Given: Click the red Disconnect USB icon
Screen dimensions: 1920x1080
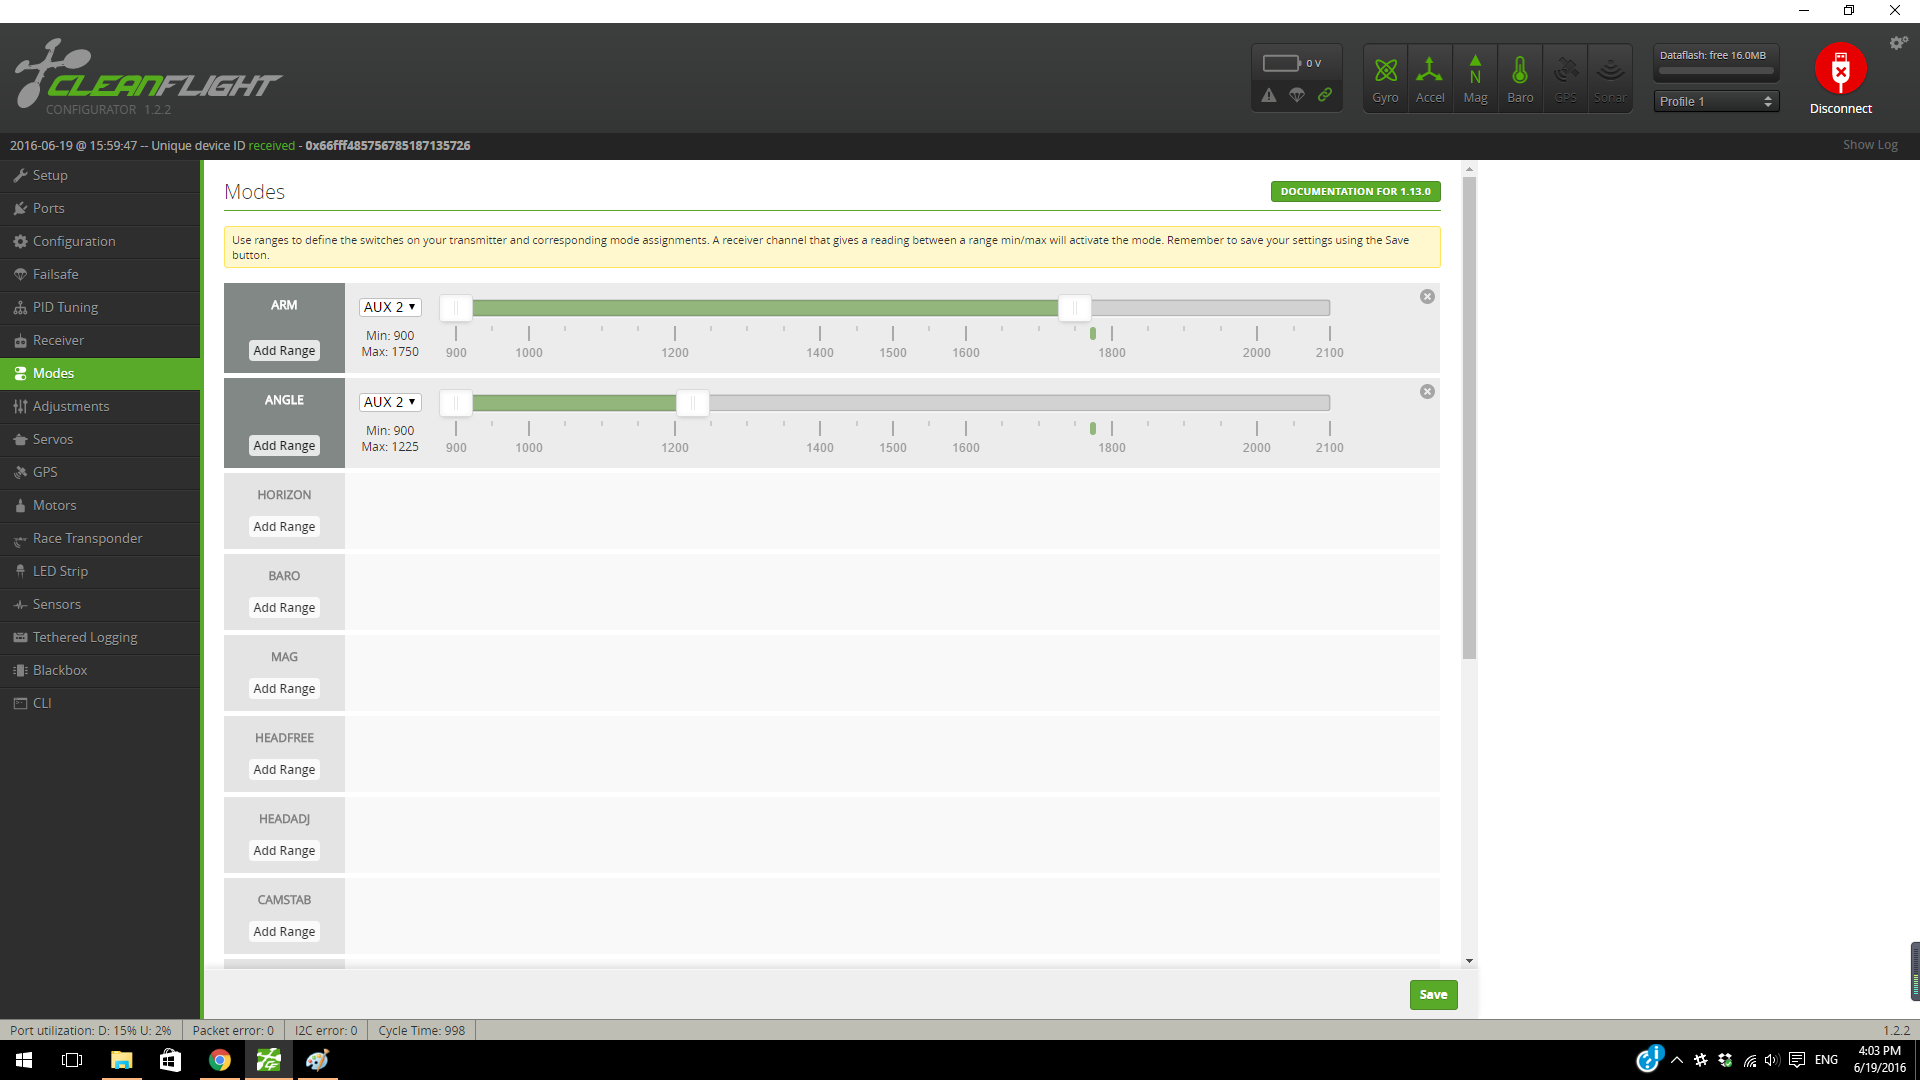Looking at the screenshot, I should [x=1840, y=69].
